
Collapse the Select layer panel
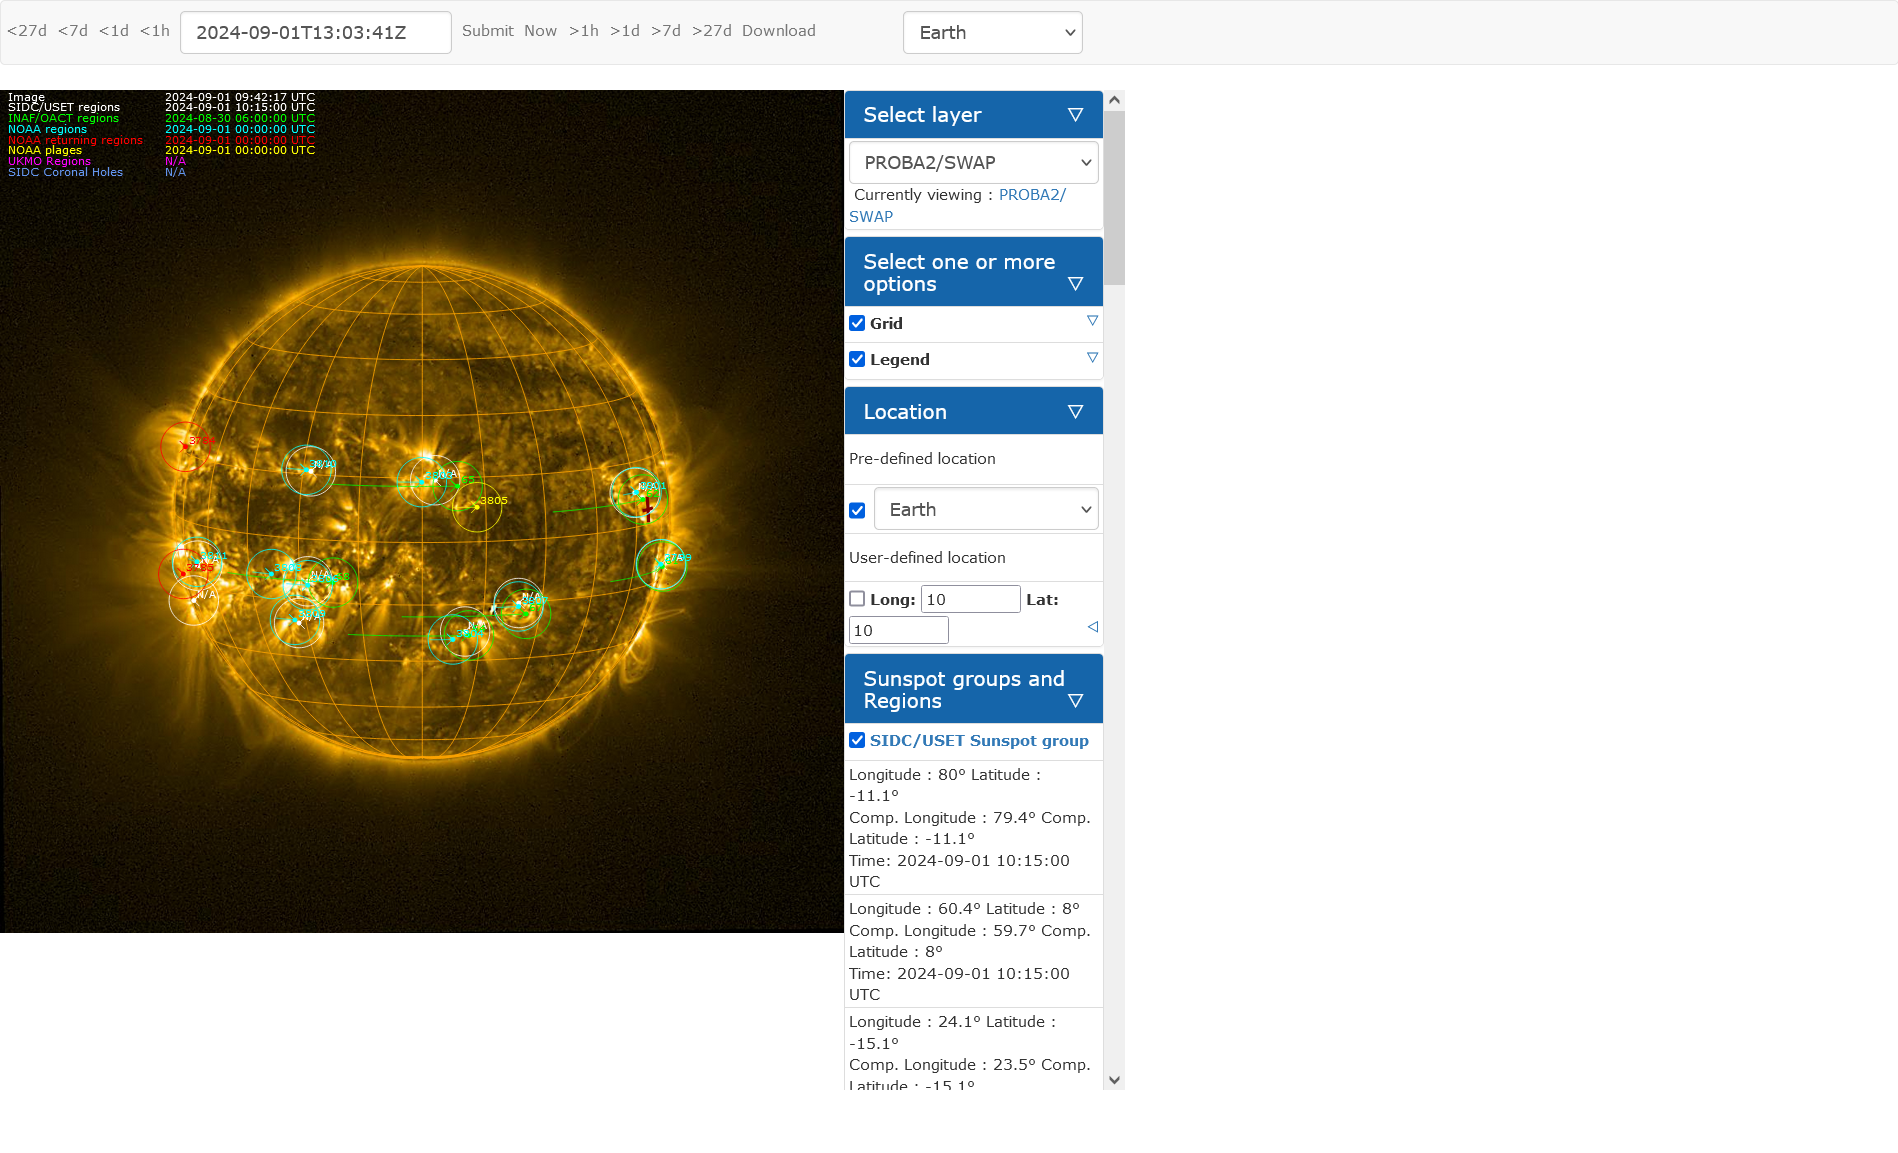pyautogui.click(x=1075, y=114)
